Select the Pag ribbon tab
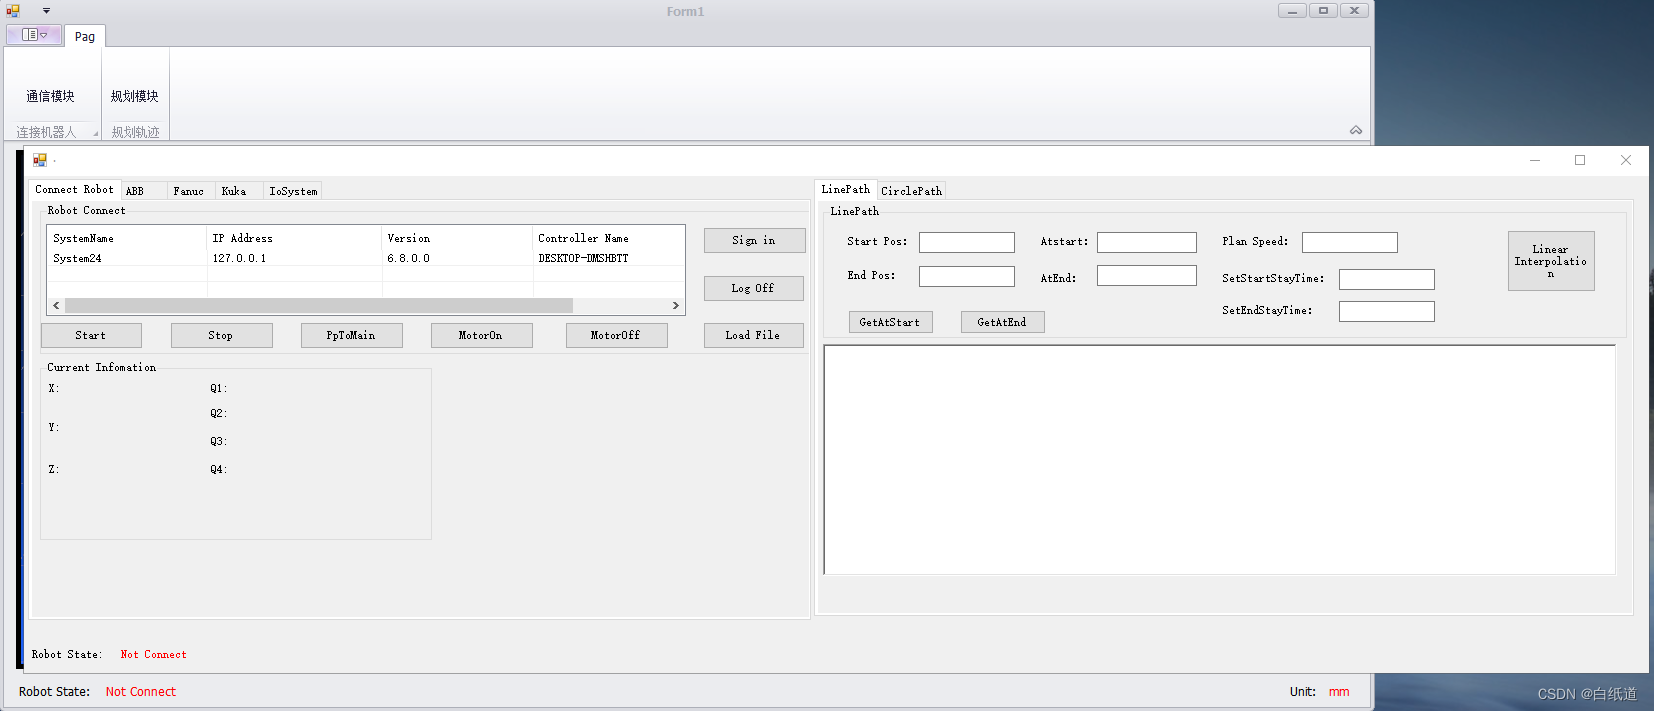The height and width of the screenshot is (711, 1654). pyautogui.click(x=85, y=36)
